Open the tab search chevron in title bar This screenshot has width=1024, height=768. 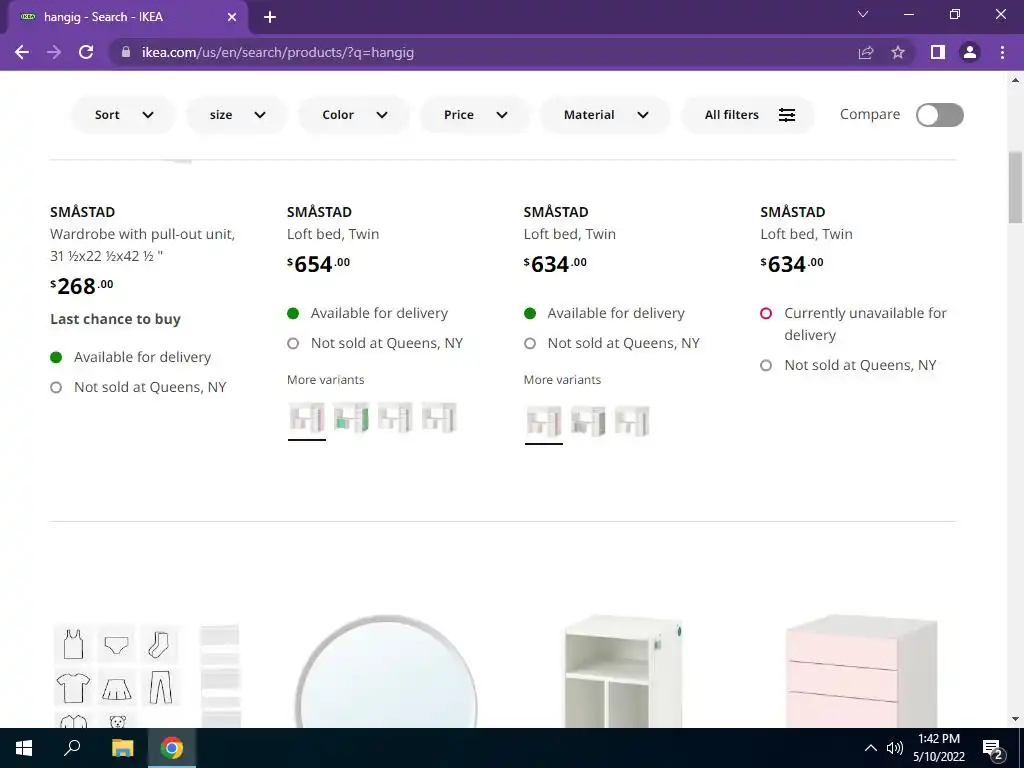click(x=863, y=14)
